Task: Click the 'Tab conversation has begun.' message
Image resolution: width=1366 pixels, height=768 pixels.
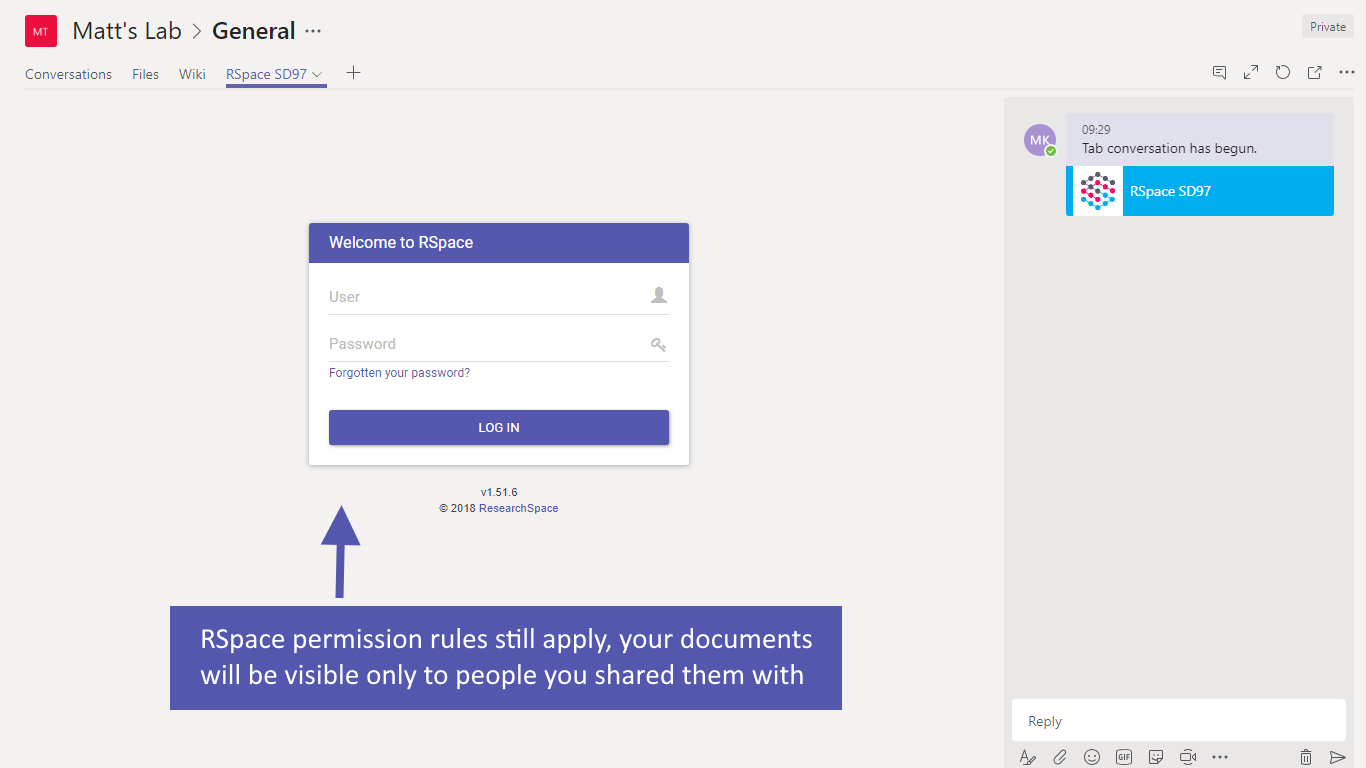Action: [1169, 148]
